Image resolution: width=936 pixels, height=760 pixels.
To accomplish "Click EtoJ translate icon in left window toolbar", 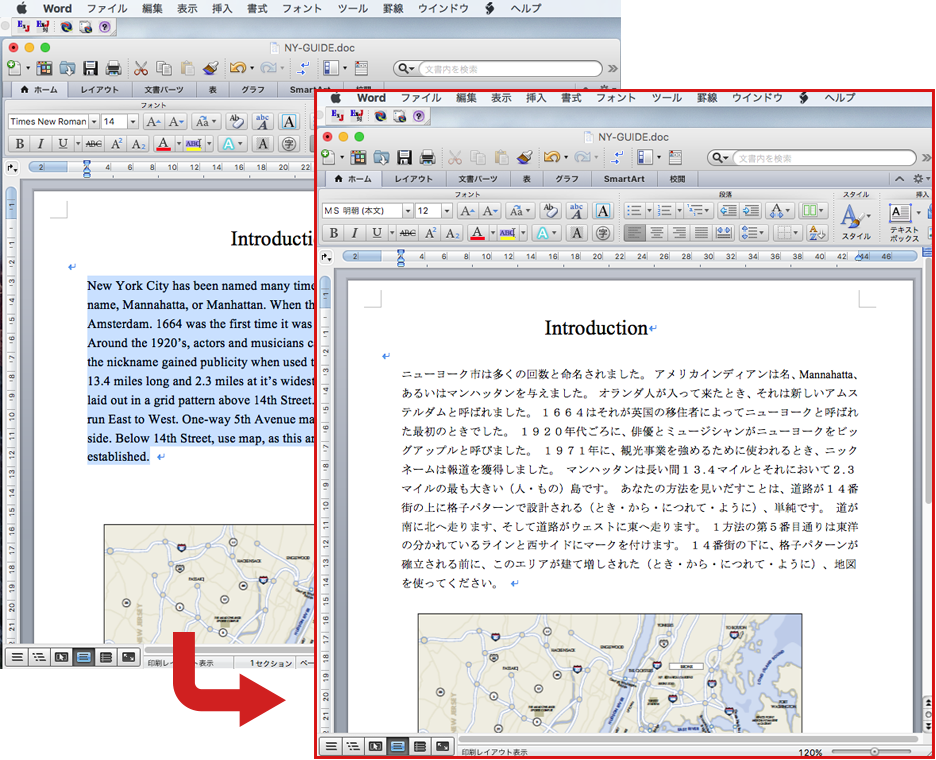I will (23, 26).
